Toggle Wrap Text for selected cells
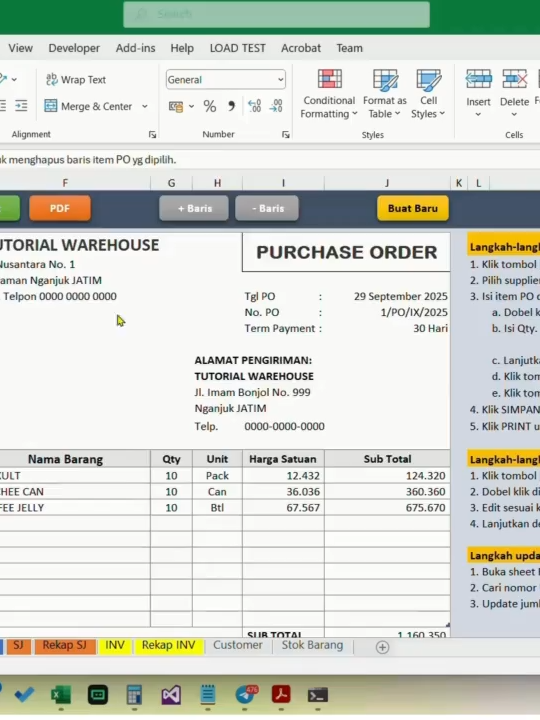 pyautogui.click(x=76, y=80)
